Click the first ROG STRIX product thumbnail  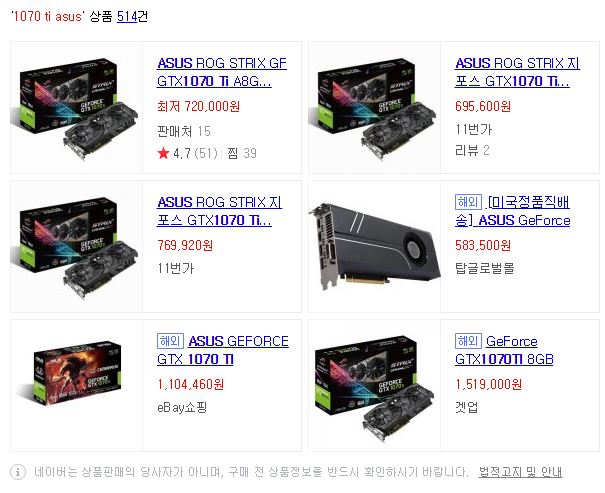point(76,108)
